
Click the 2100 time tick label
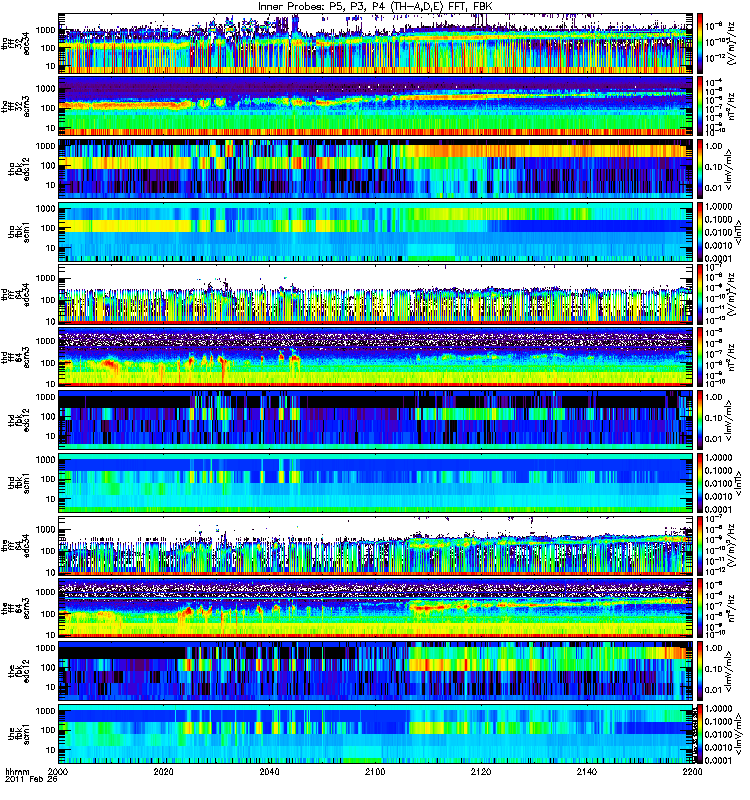coord(375,771)
